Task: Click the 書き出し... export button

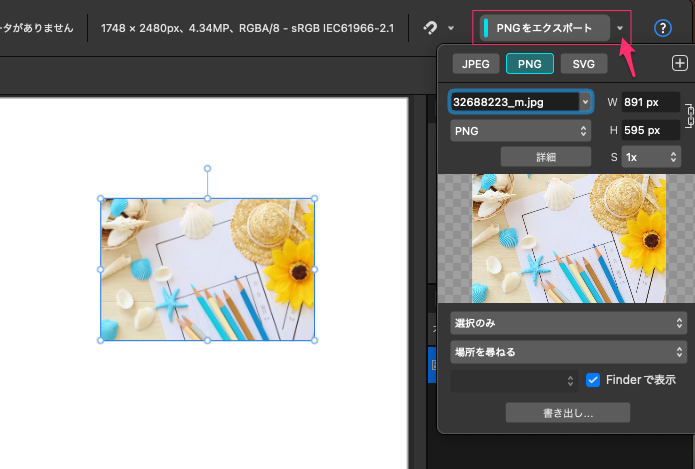Action: [567, 412]
